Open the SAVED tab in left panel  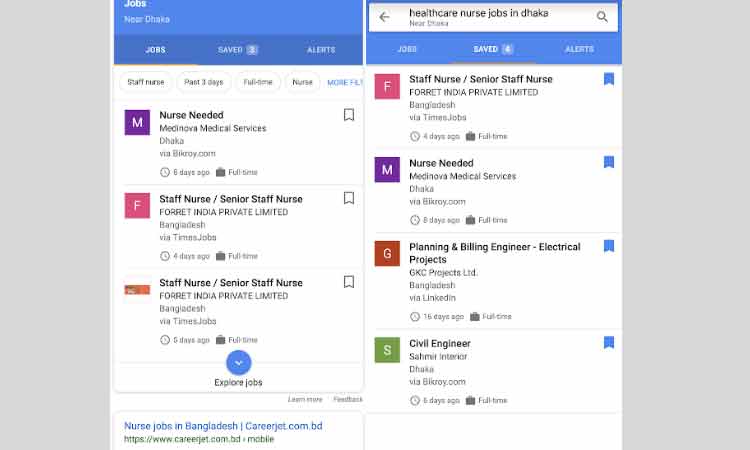238,50
